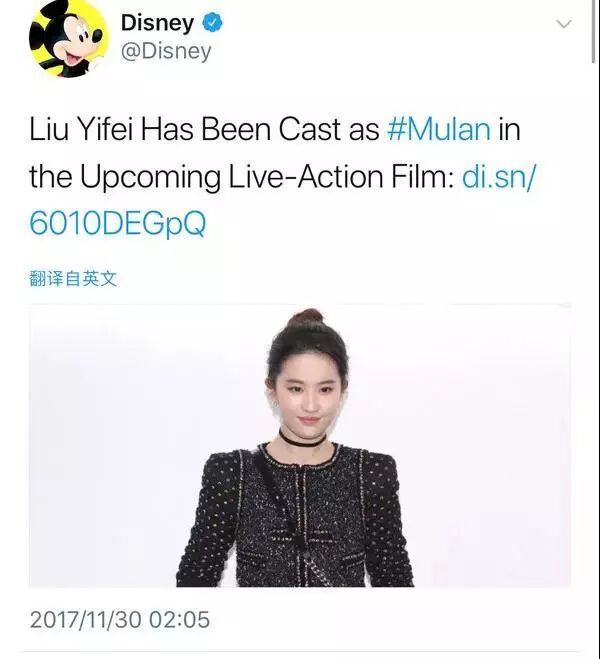
Task: Expand the tweet options chevron menu
Action: pyautogui.click(x=564, y=24)
